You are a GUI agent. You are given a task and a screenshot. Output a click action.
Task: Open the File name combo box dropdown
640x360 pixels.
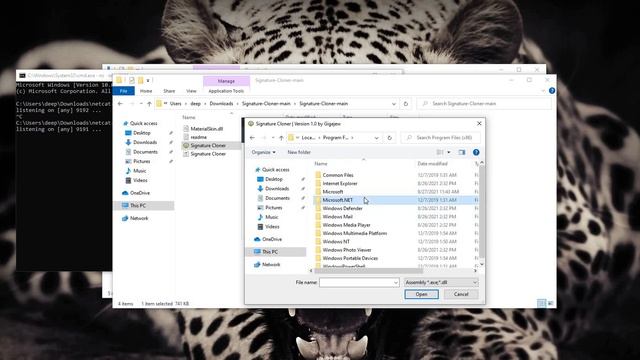[x=396, y=282]
